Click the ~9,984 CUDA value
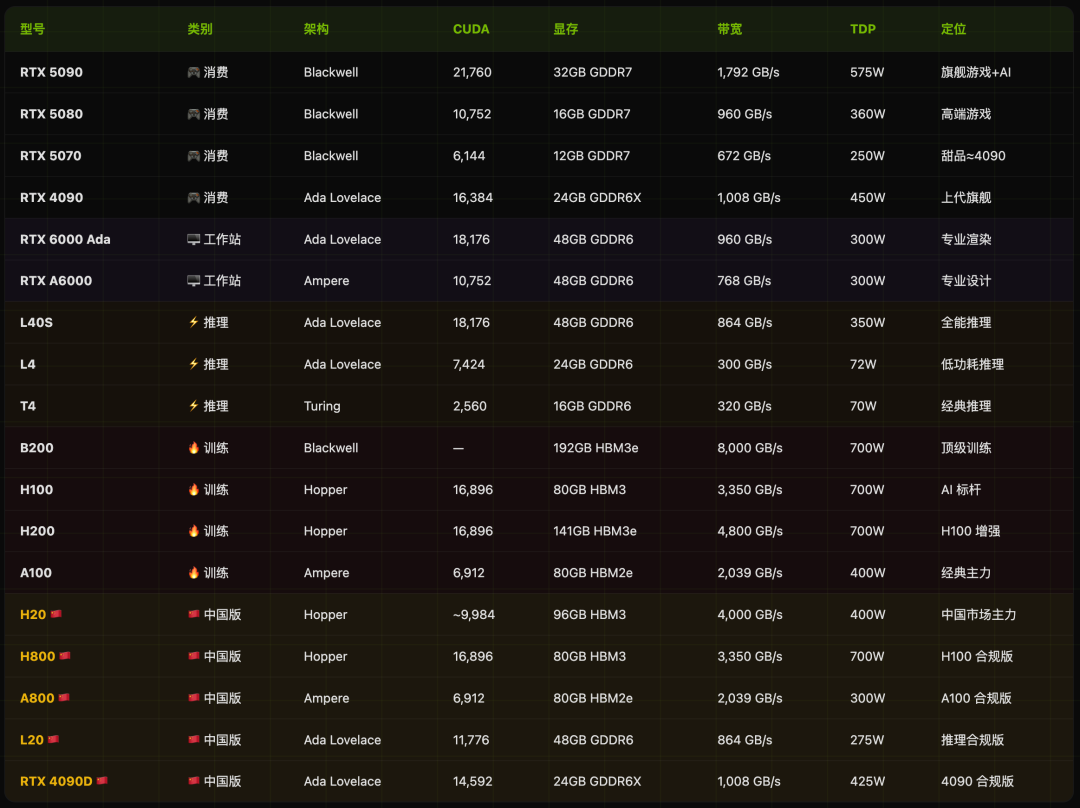 (473, 614)
